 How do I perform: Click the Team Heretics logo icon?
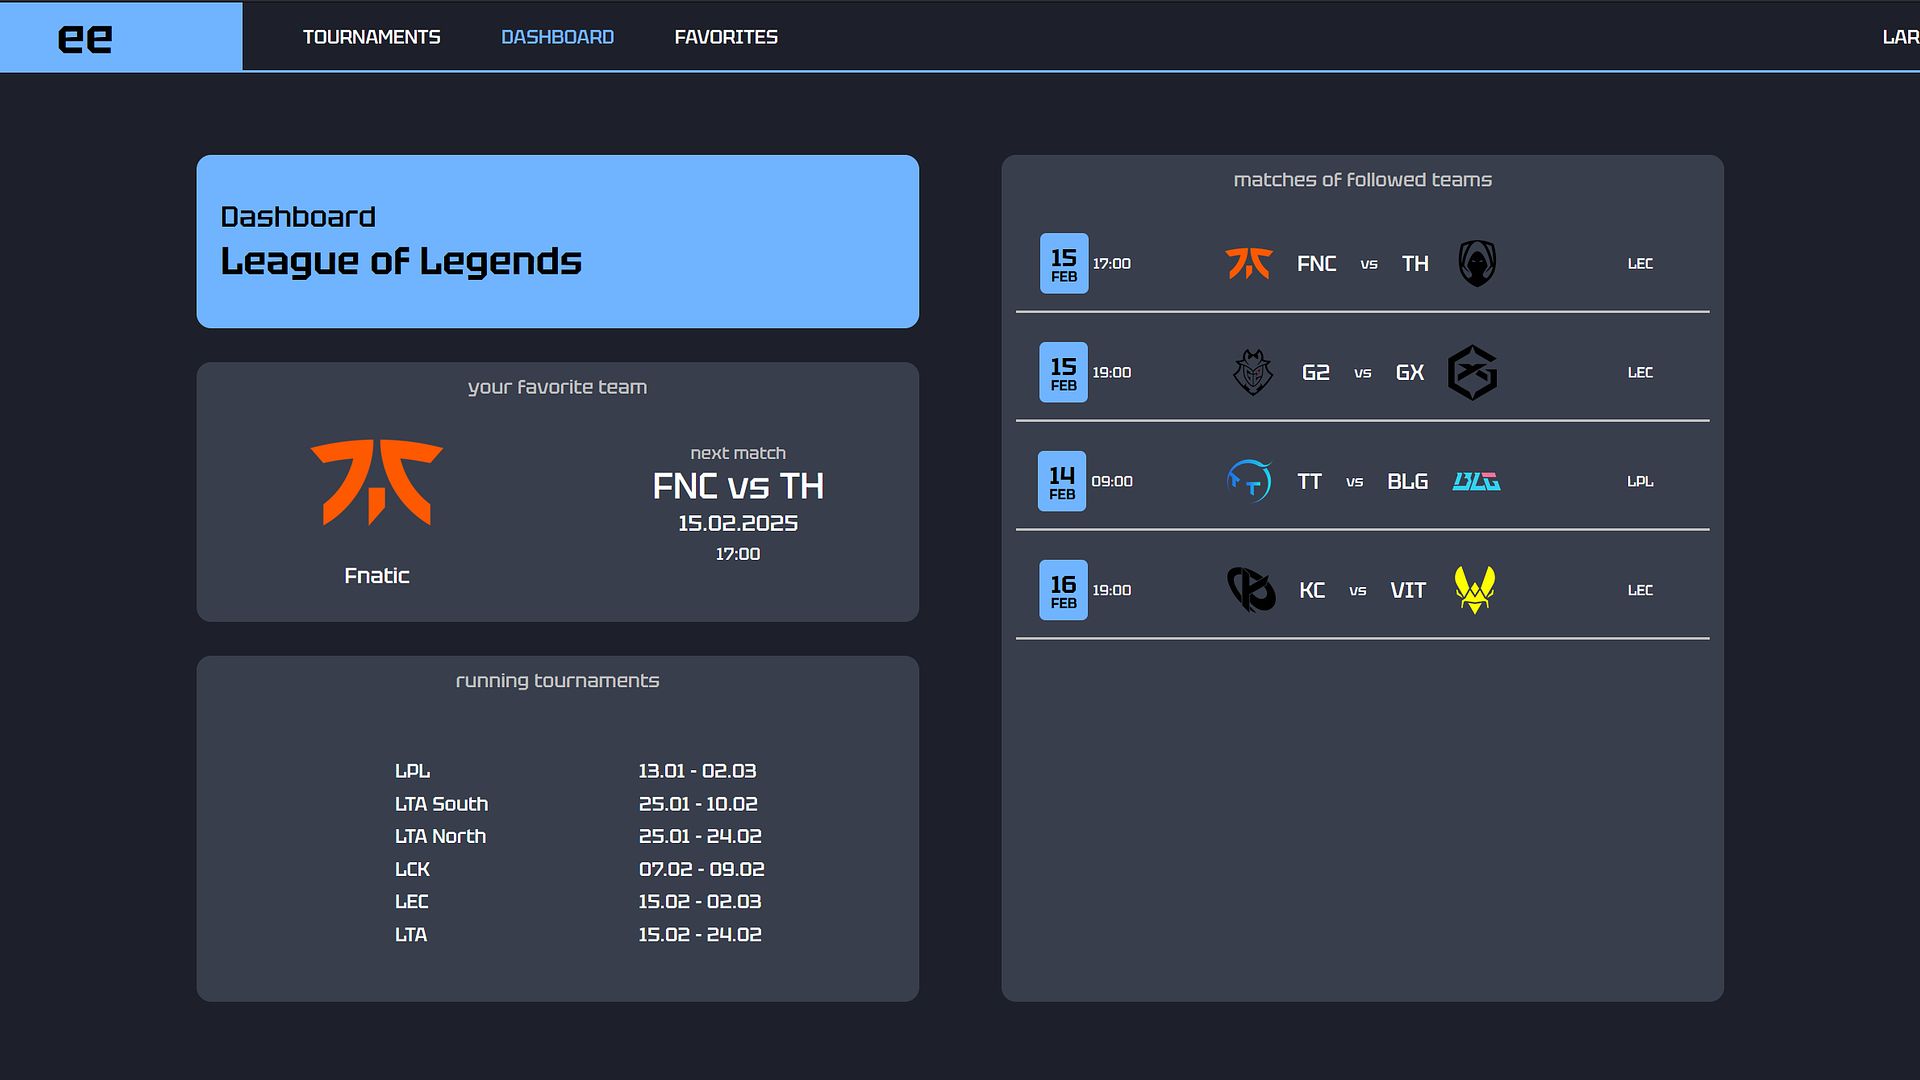1477,263
